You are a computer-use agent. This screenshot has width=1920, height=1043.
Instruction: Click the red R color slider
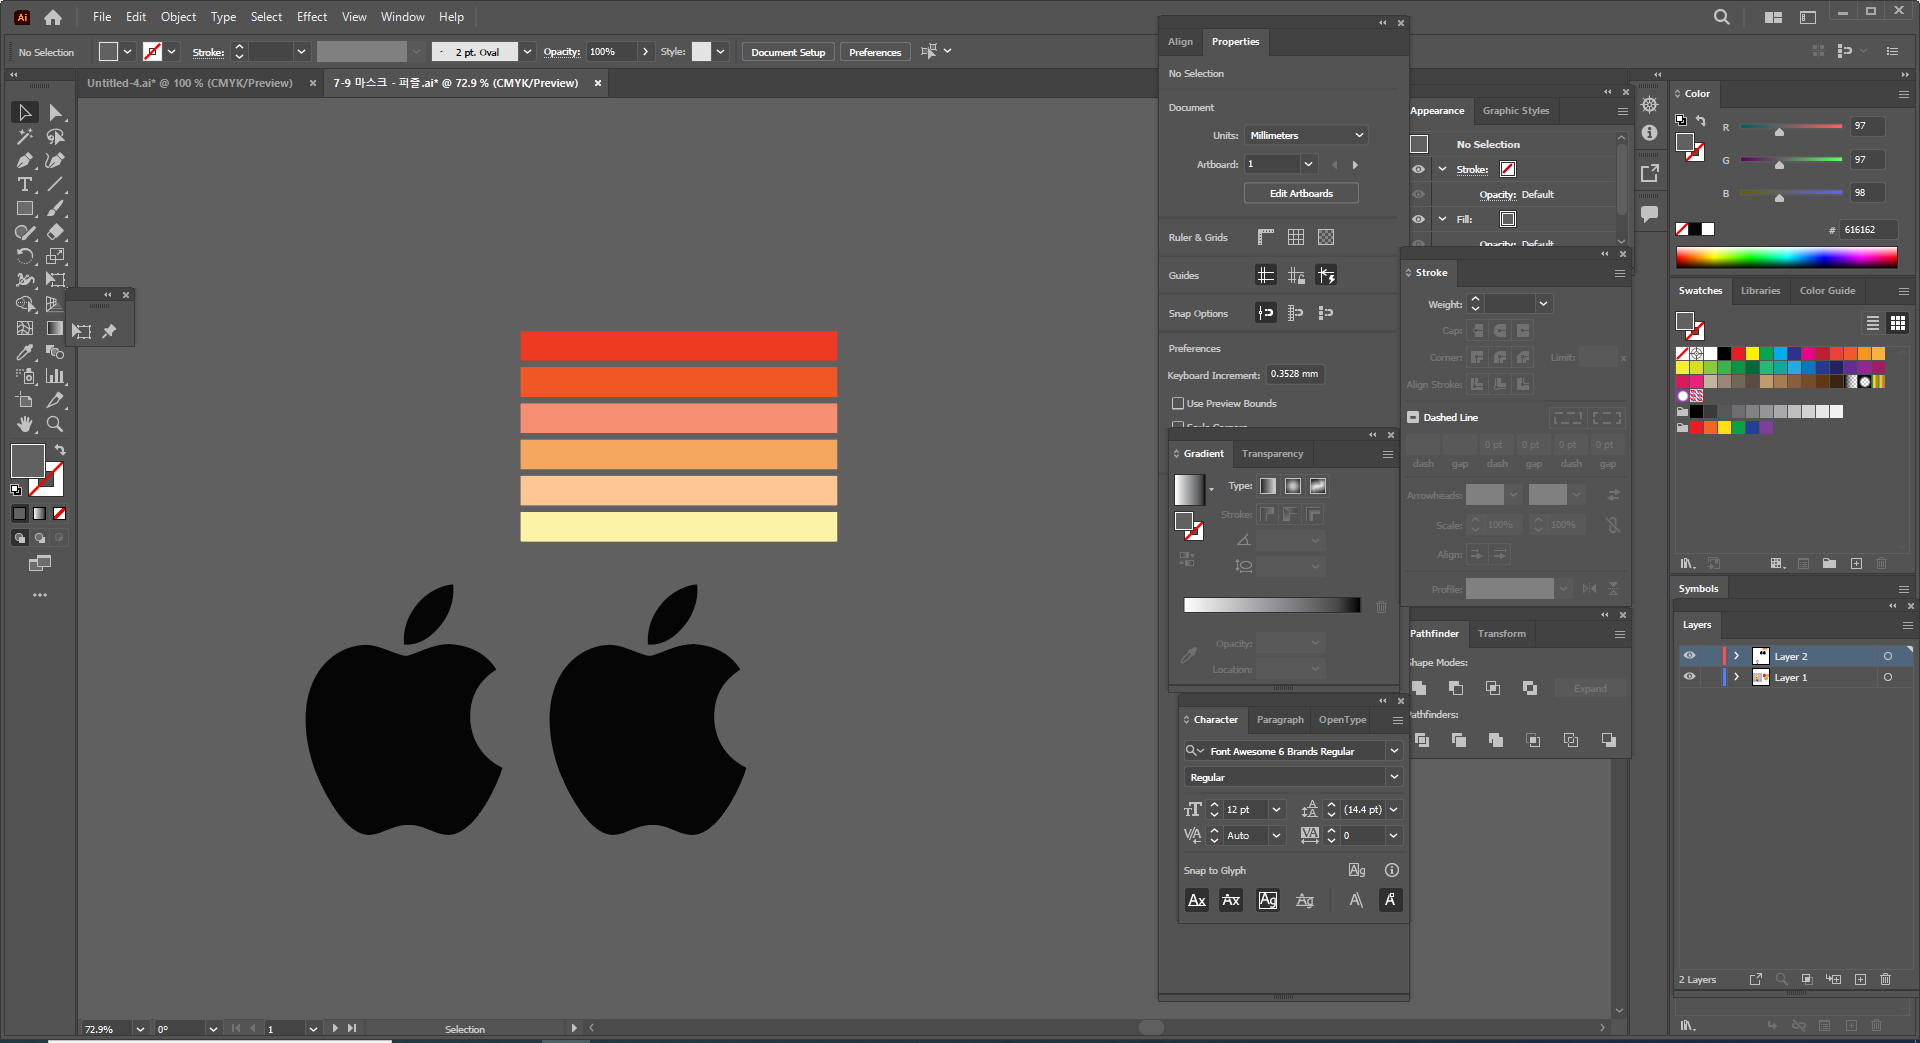pos(1791,127)
